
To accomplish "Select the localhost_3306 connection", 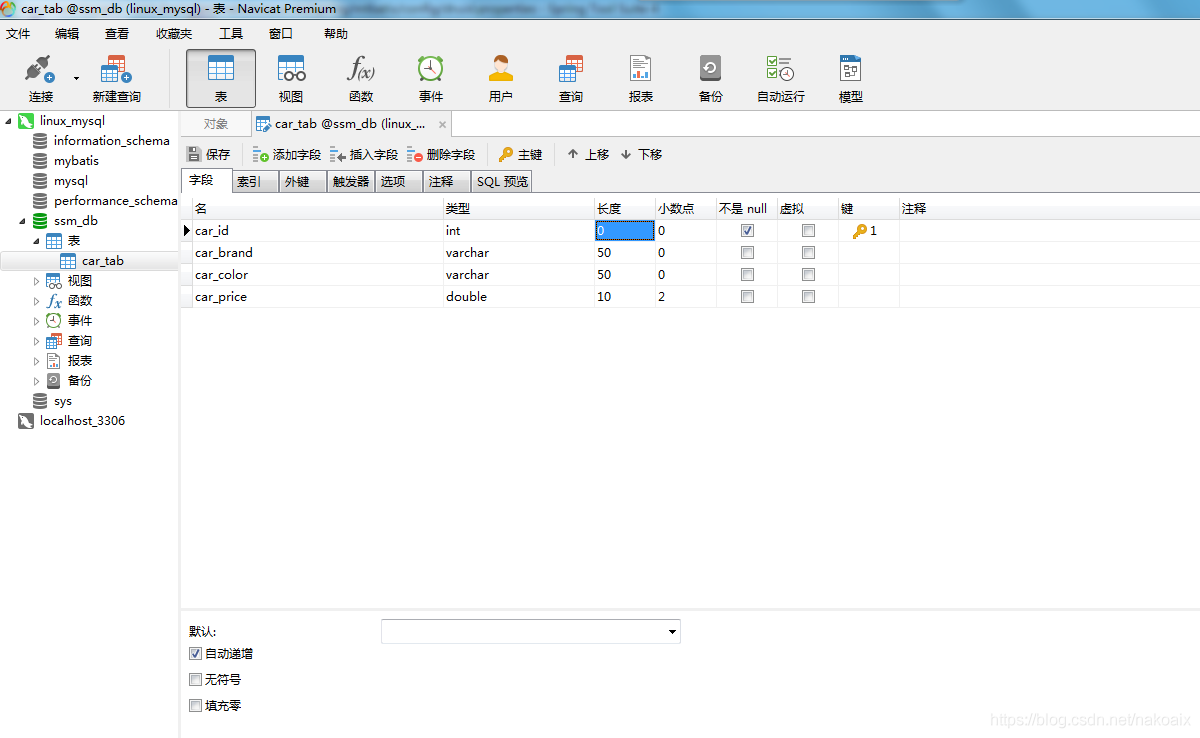I will pyautogui.click(x=82, y=421).
